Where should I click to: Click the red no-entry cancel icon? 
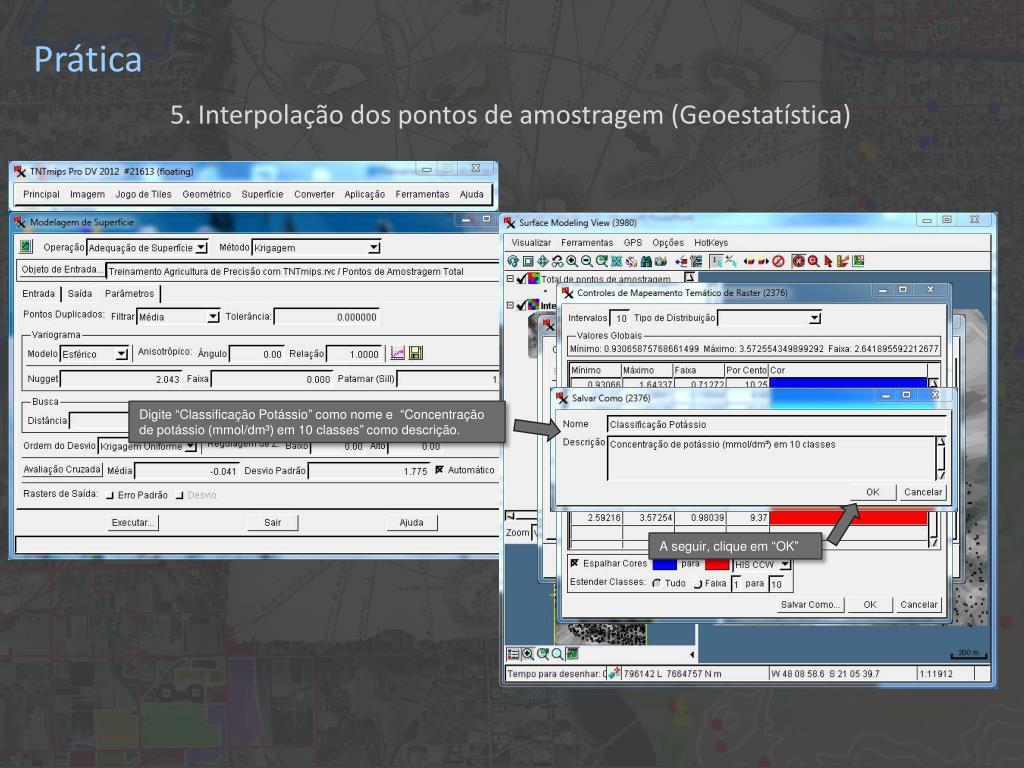pyautogui.click(x=778, y=261)
